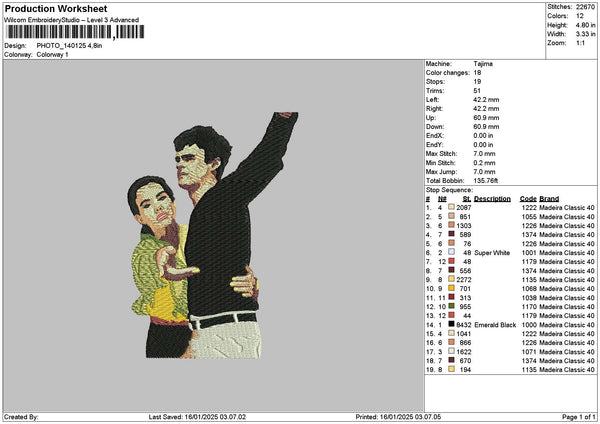Click the 'N#' column header

click(x=442, y=199)
